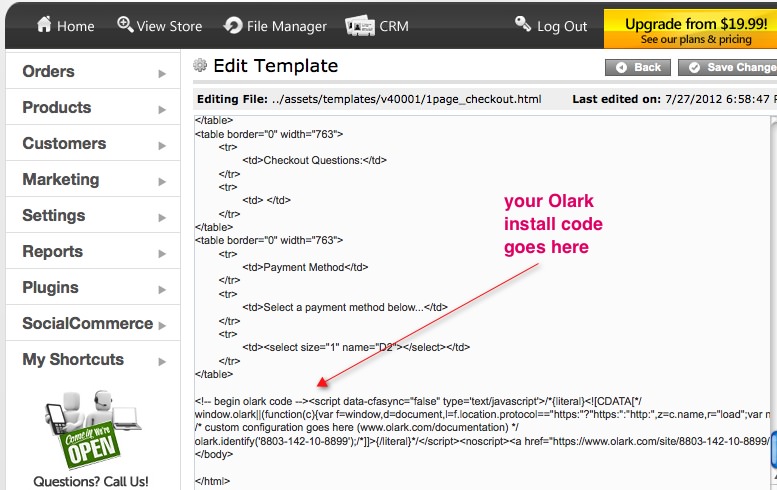Expand the Reports sidebar arrow
This screenshot has width=777, height=490.
(x=161, y=253)
